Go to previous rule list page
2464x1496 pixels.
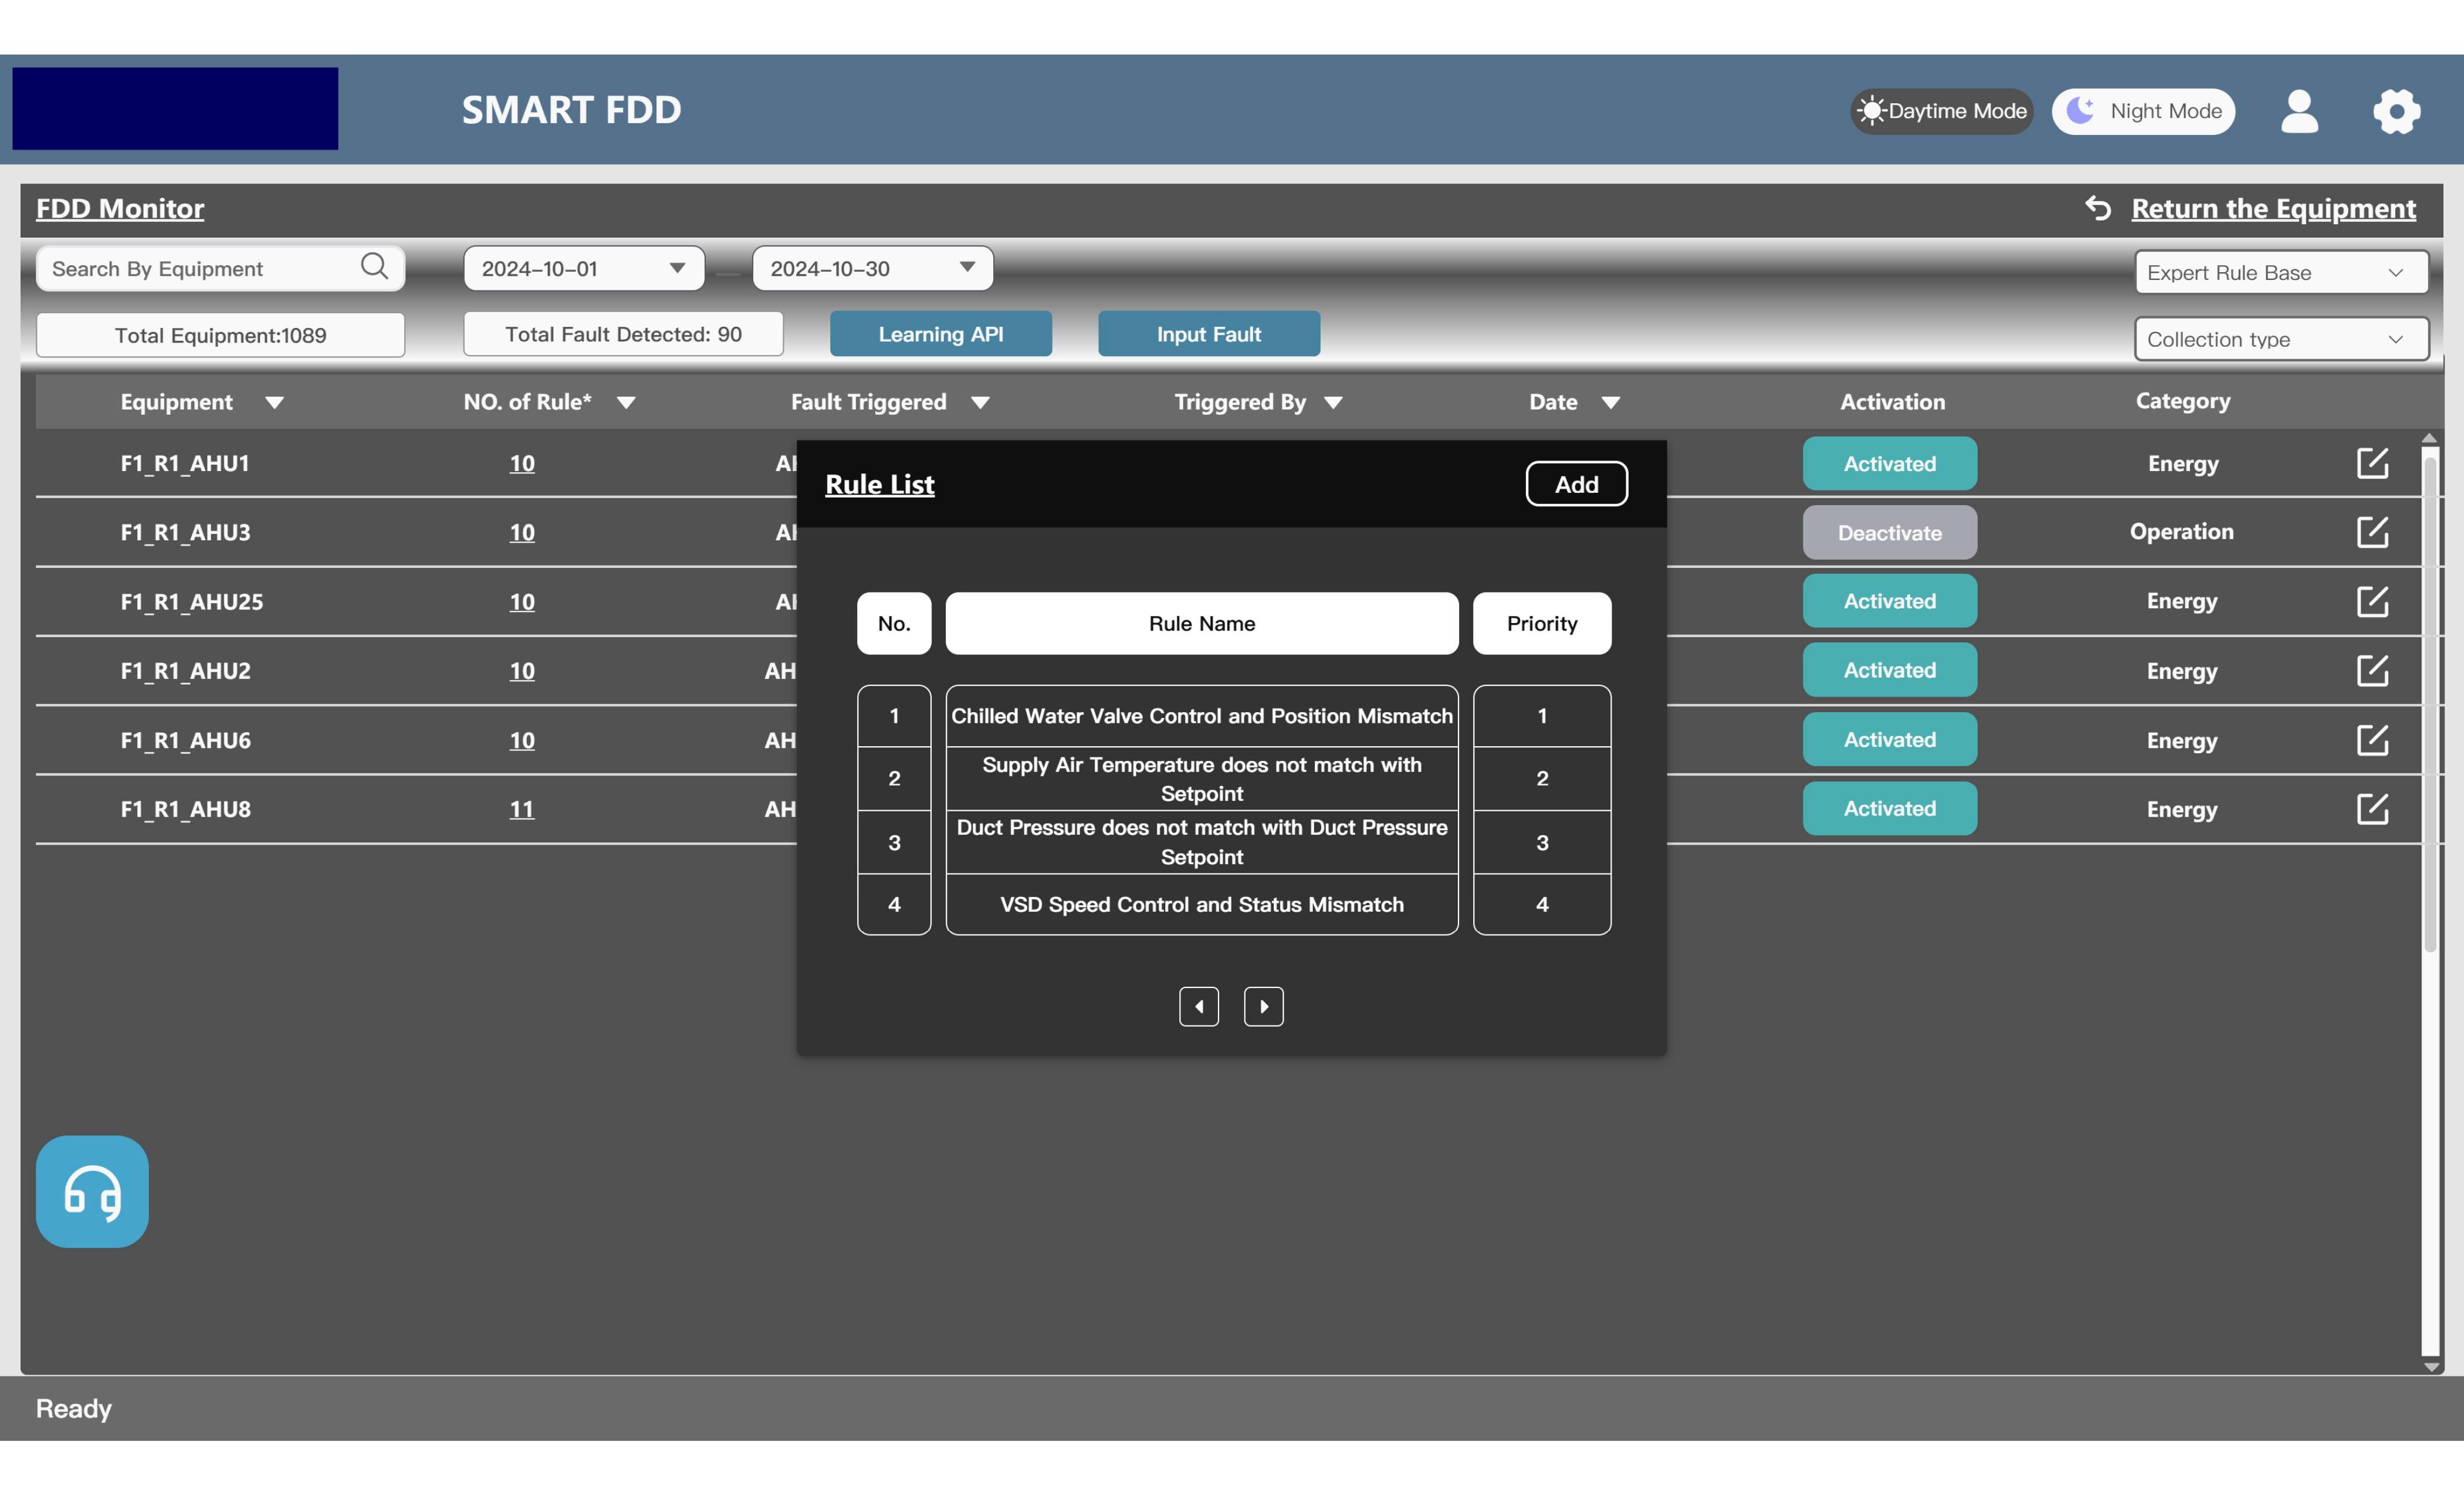[1198, 1006]
